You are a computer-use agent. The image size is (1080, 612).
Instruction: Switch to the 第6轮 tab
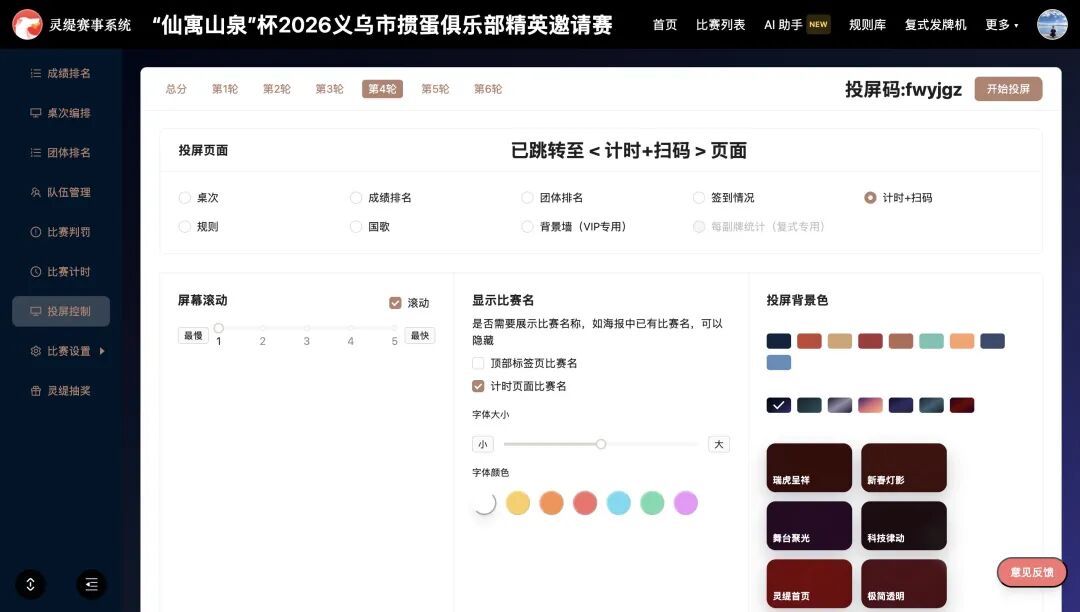pos(488,89)
